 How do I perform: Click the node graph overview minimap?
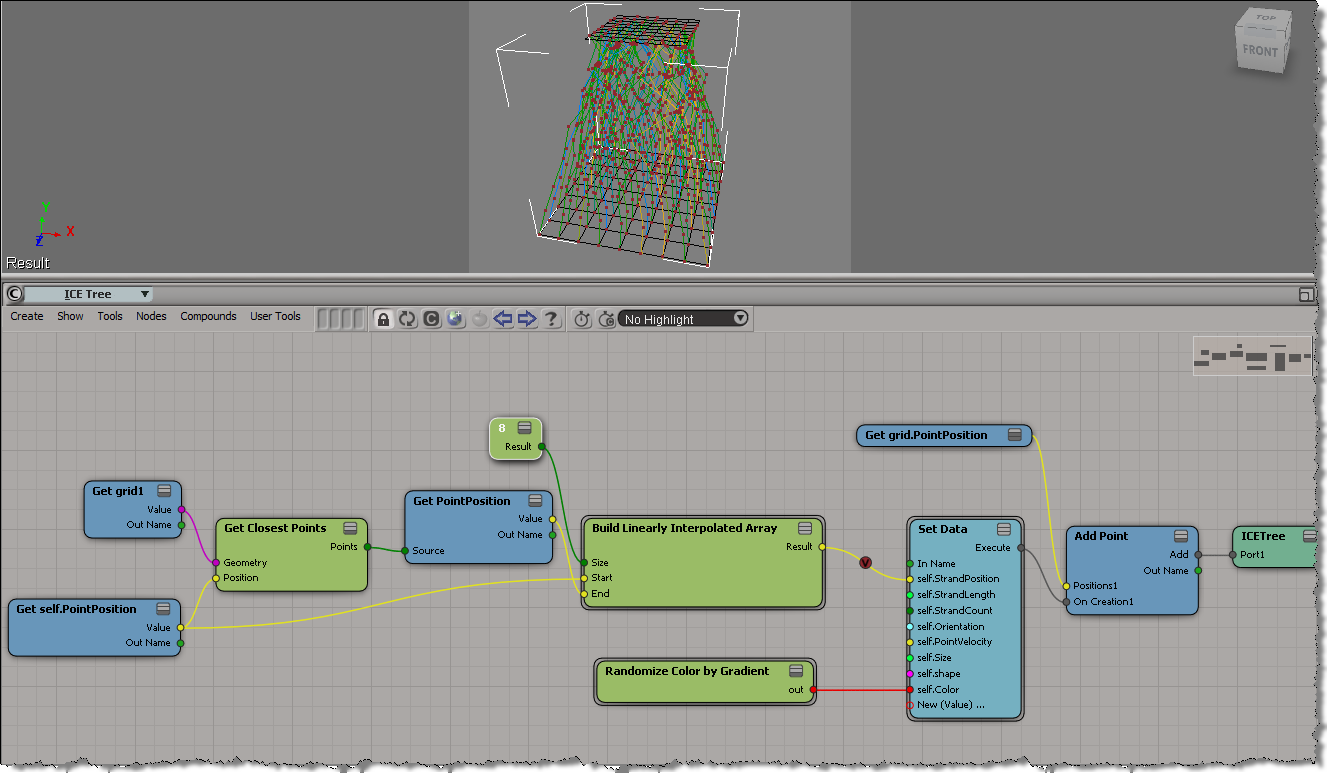click(1251, 356)
